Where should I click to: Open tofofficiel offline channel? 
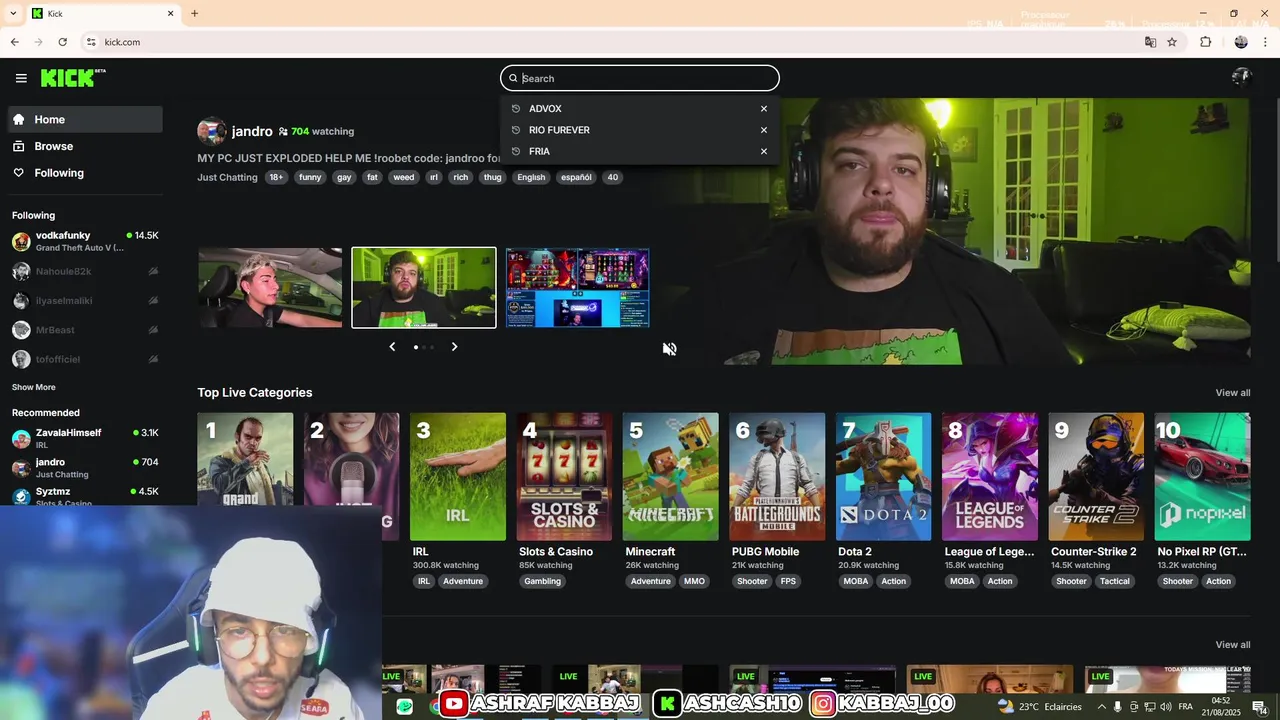pyautogui.click(x=85, y=359)
